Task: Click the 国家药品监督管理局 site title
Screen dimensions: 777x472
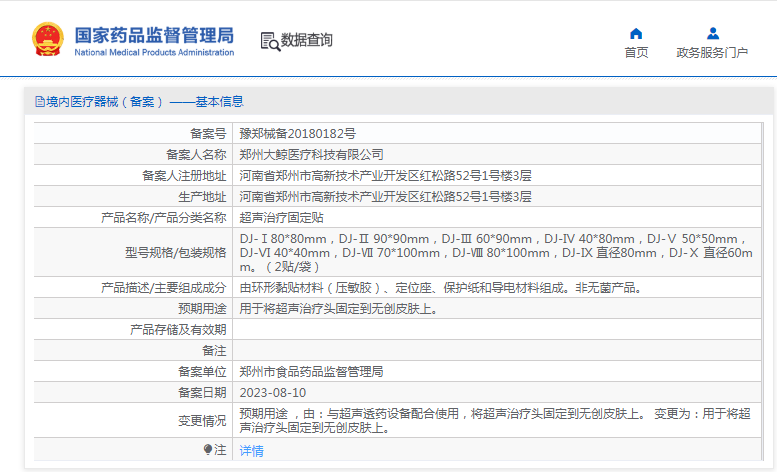Action: click(x=154, y=33)
